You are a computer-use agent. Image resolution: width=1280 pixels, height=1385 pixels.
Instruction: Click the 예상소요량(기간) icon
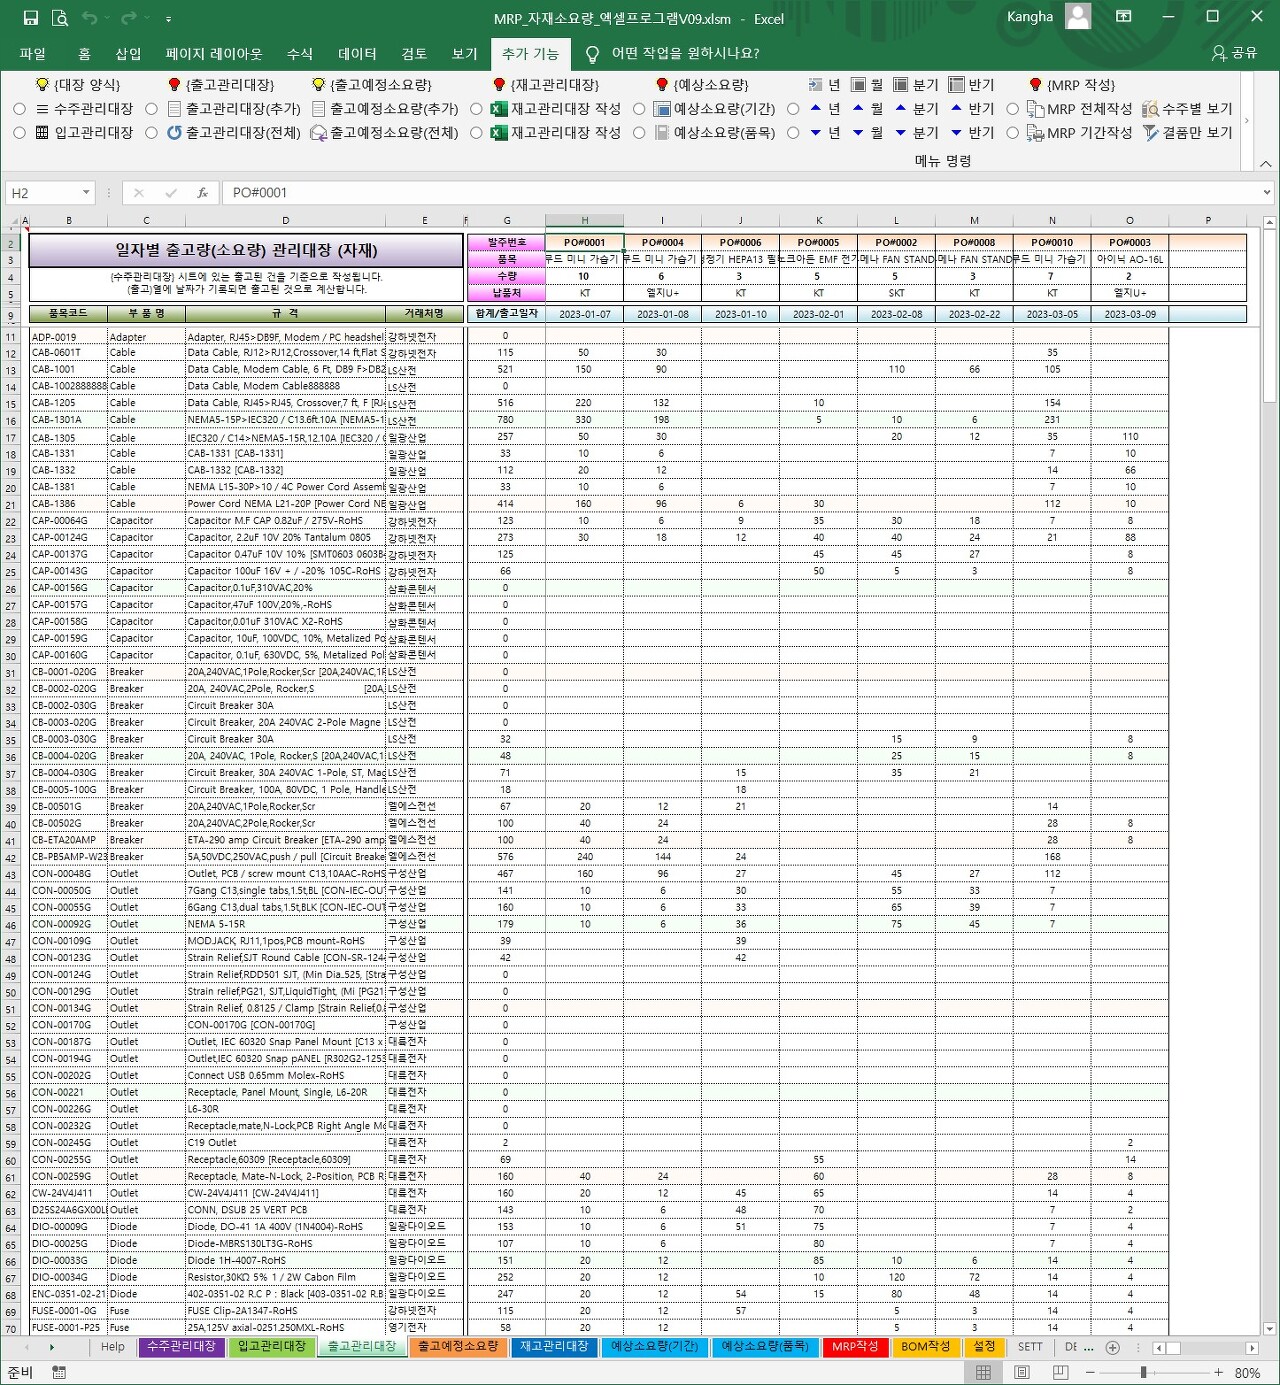pyautogui.click(x=662, y=109)
